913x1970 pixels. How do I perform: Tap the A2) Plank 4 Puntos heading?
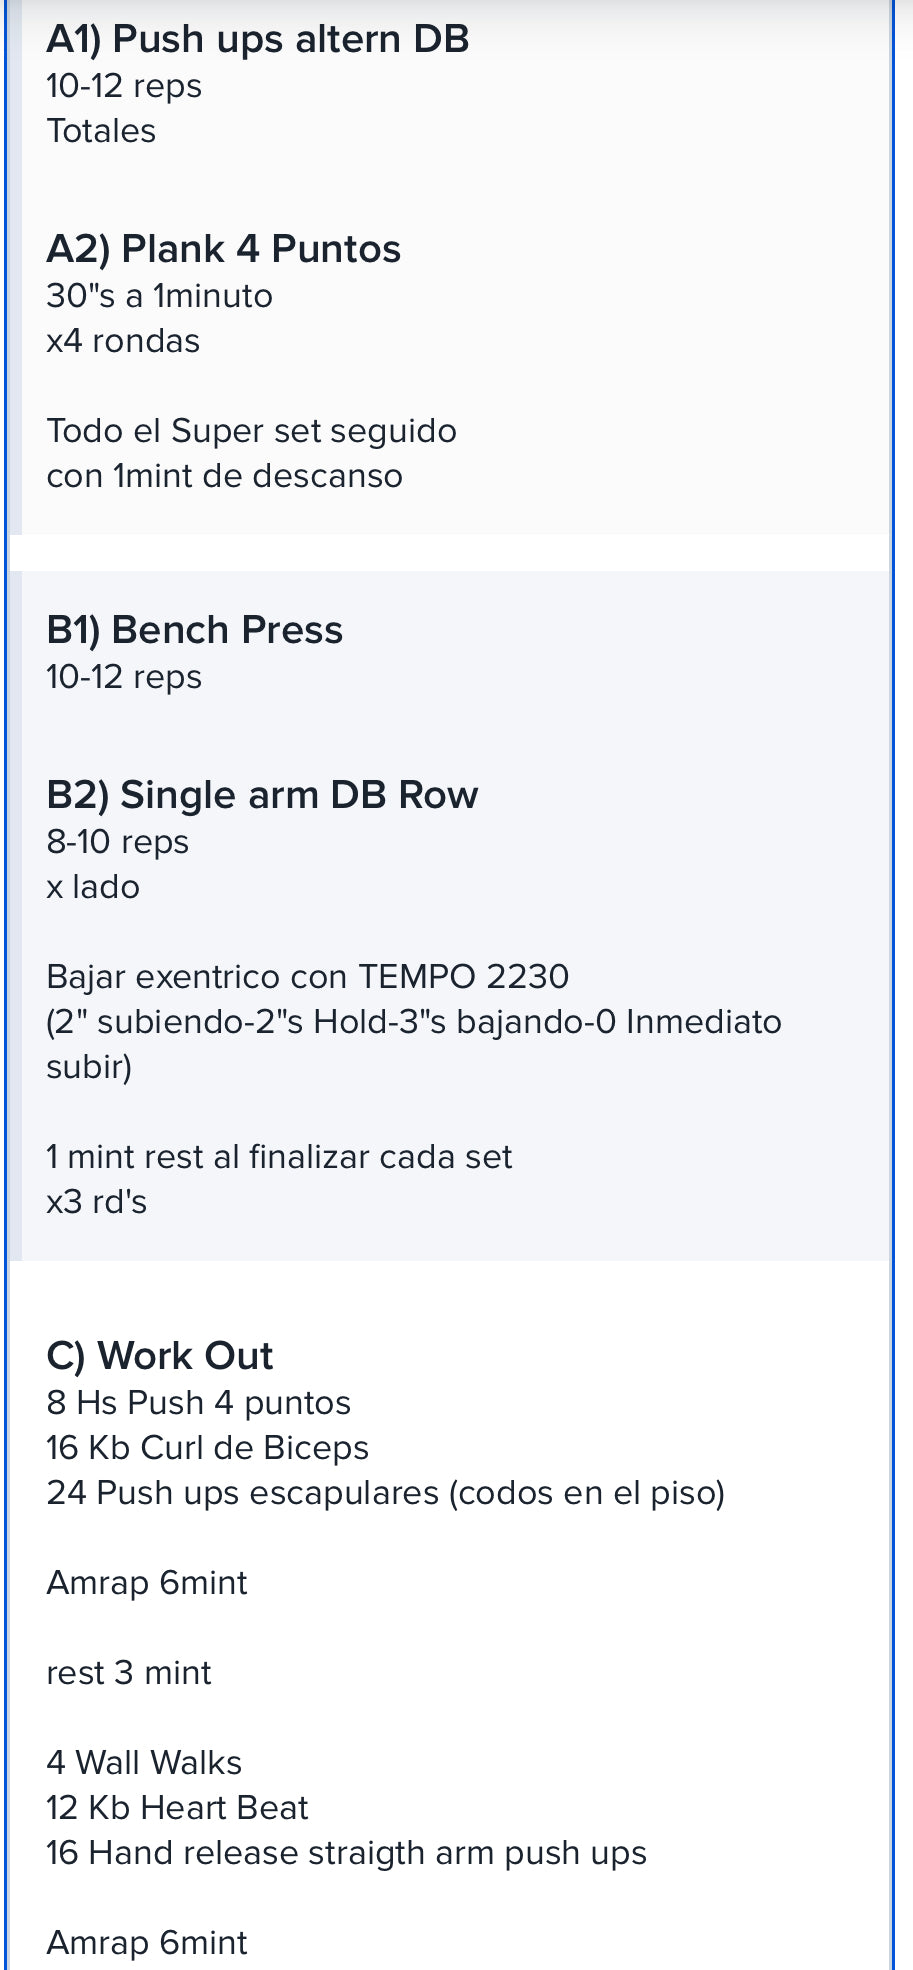coord(224,249)
